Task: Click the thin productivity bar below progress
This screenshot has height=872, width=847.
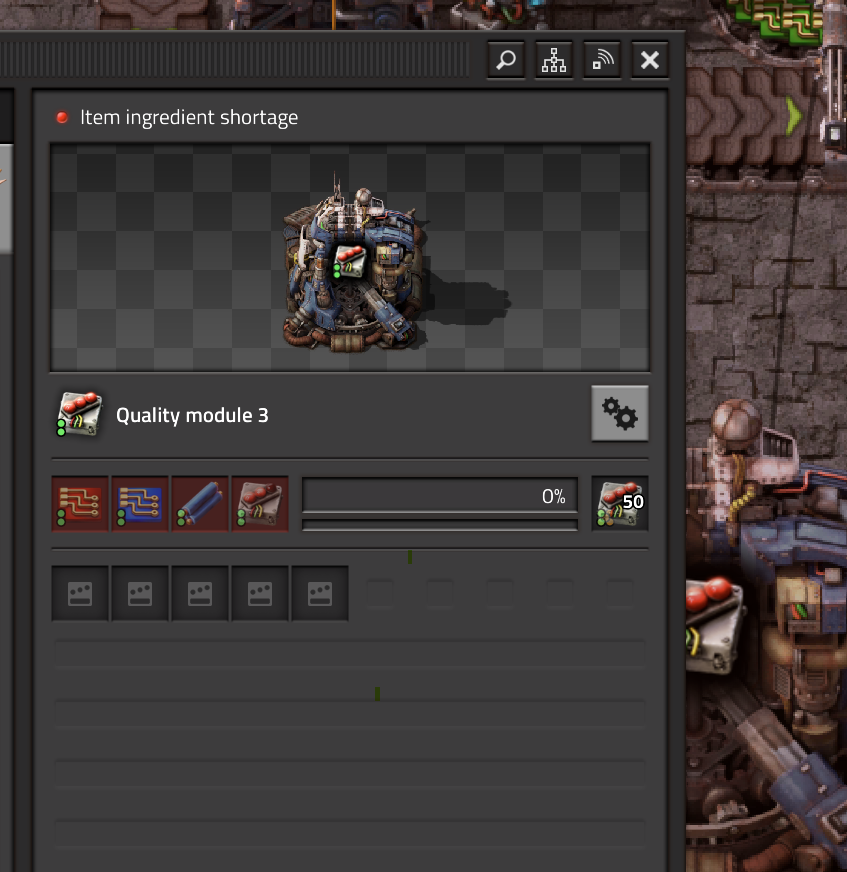Action: [x=440, y=525]
